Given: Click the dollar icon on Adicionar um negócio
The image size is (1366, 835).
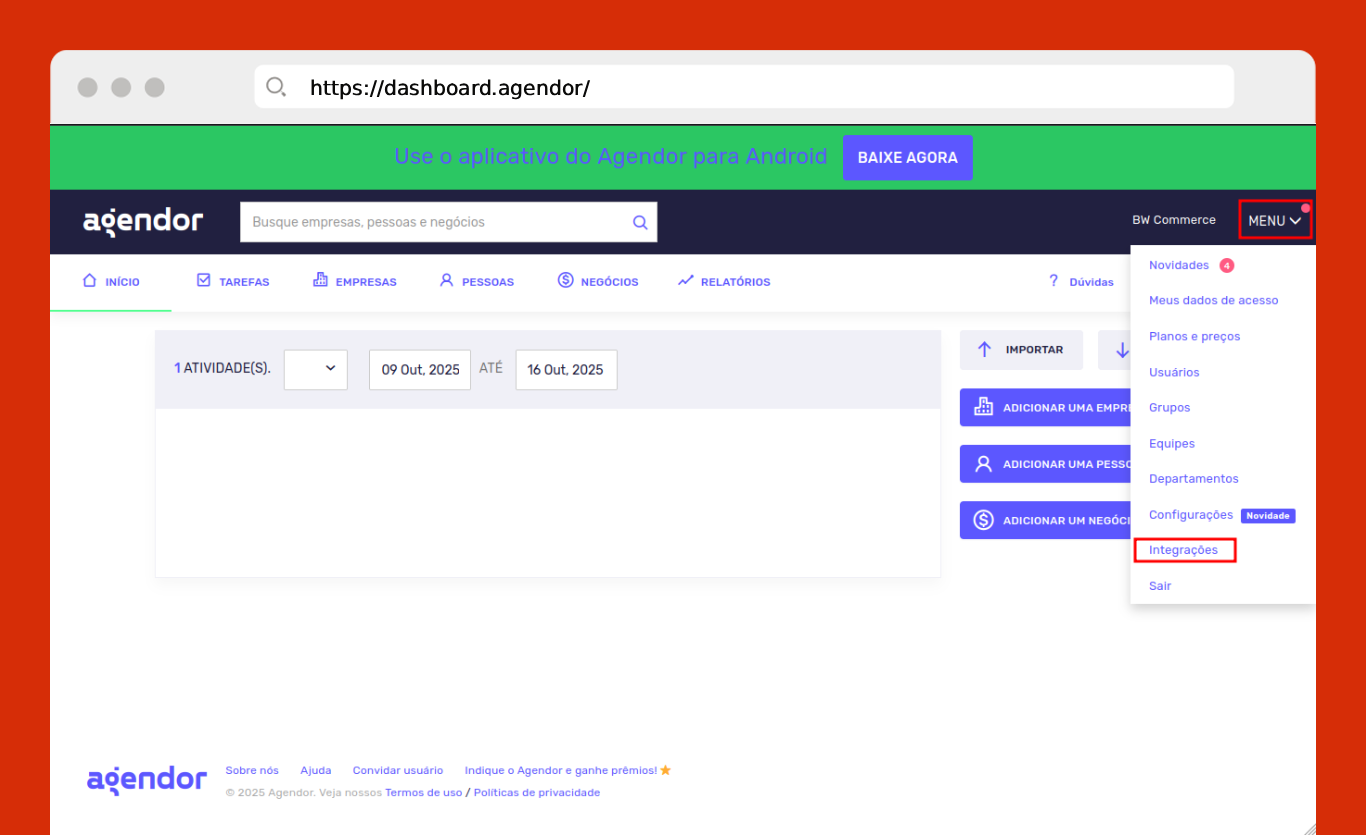Looking at the screenshot, I should coord(983,520).
